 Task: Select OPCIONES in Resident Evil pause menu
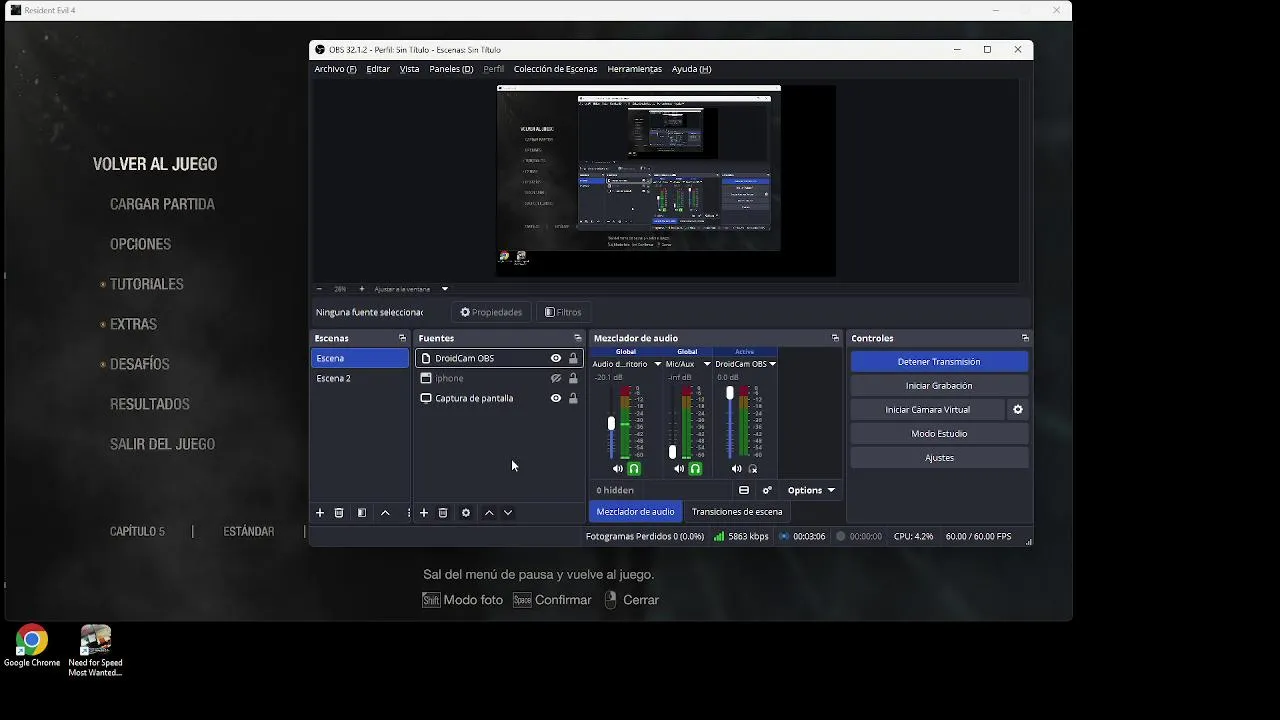pyautogui.click(x=140, y=244)
